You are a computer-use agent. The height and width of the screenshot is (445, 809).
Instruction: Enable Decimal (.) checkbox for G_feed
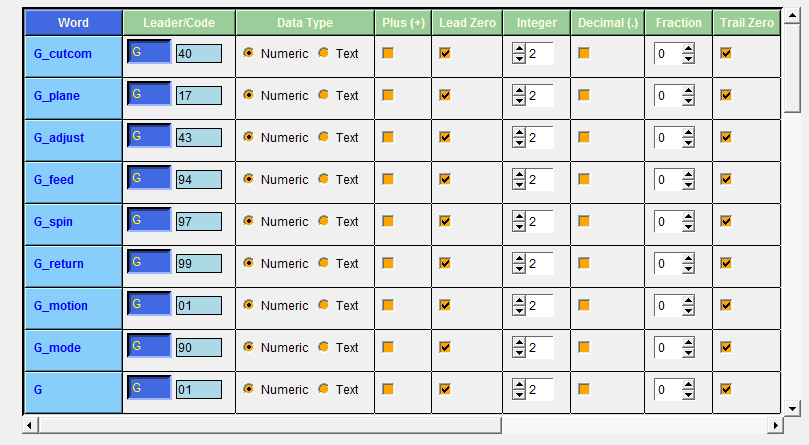tap(584, 179)
